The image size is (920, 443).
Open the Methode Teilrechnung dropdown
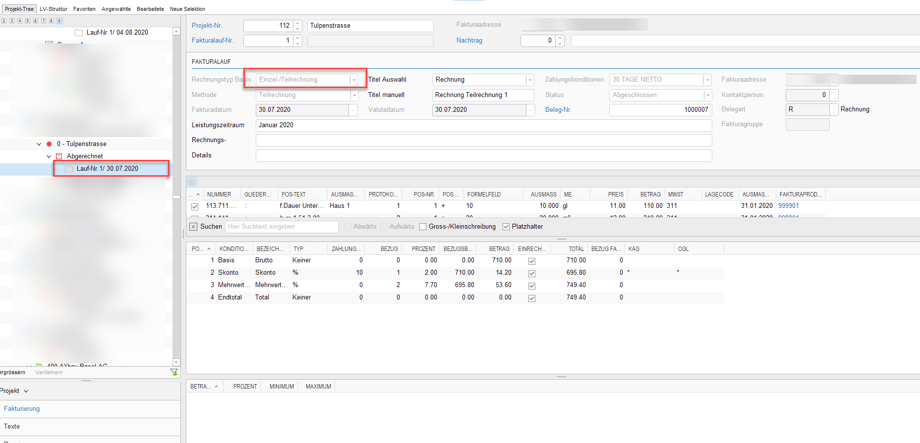point(354,95)
